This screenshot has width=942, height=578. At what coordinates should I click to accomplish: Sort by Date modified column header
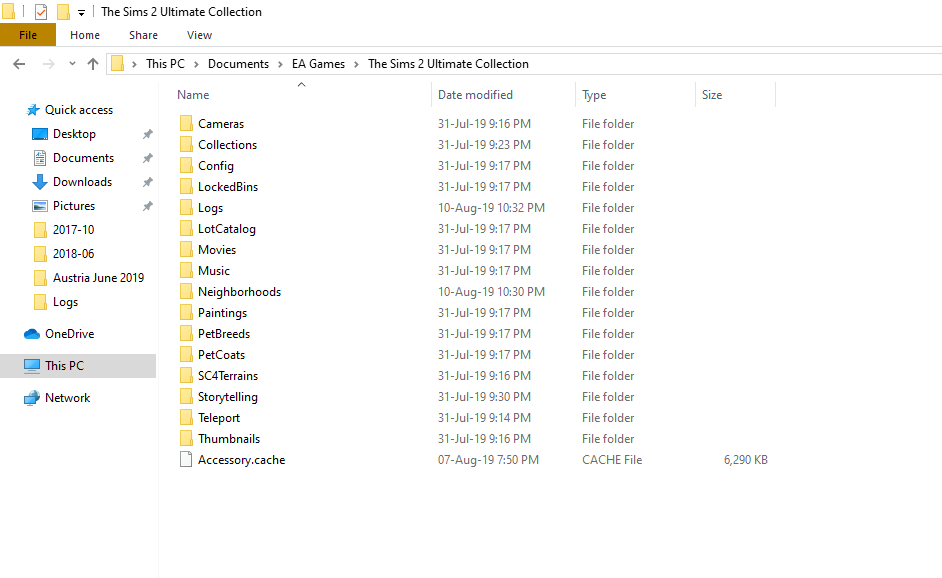point(475,95)
